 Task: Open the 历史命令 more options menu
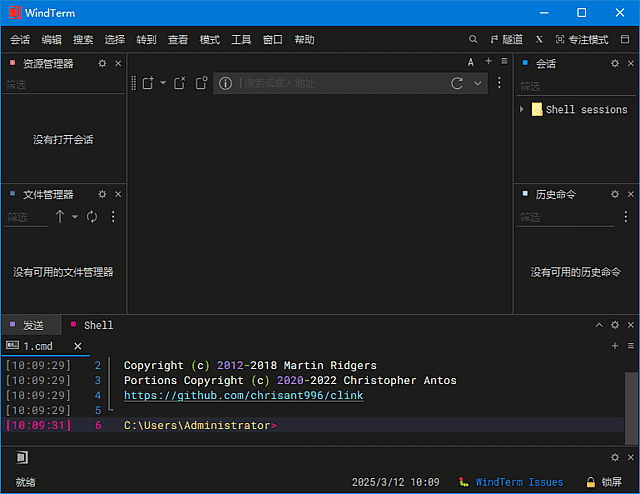click(x=626, y=216)
